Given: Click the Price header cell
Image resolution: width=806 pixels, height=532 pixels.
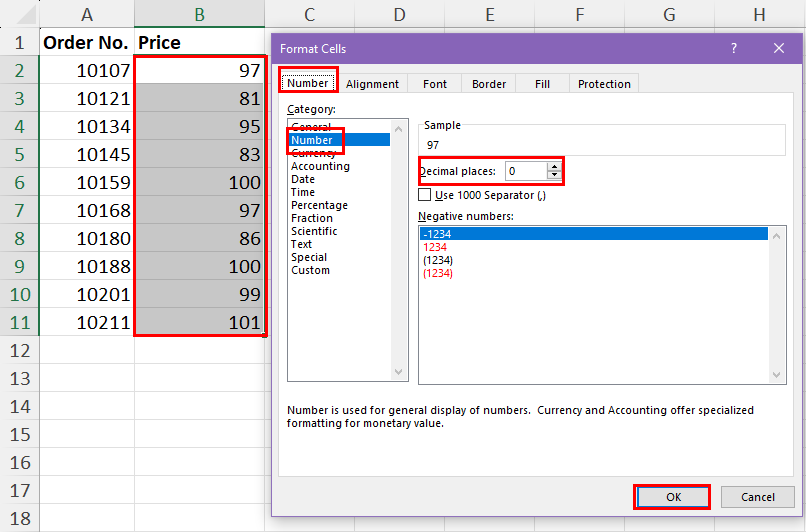Looking at the screenshot, I should click(x=199, y=42).
